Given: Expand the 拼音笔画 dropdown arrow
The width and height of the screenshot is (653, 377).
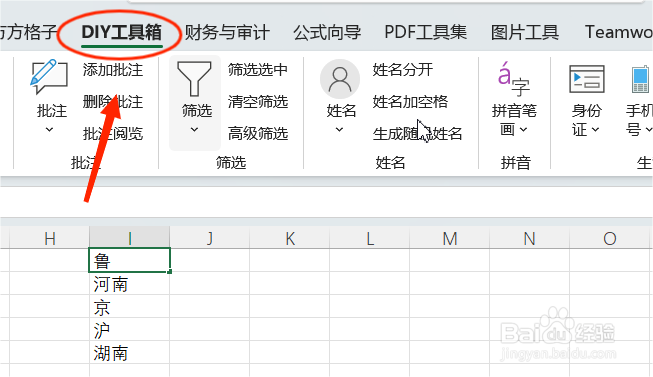Looking at the screenshot, I should point(523,130).
